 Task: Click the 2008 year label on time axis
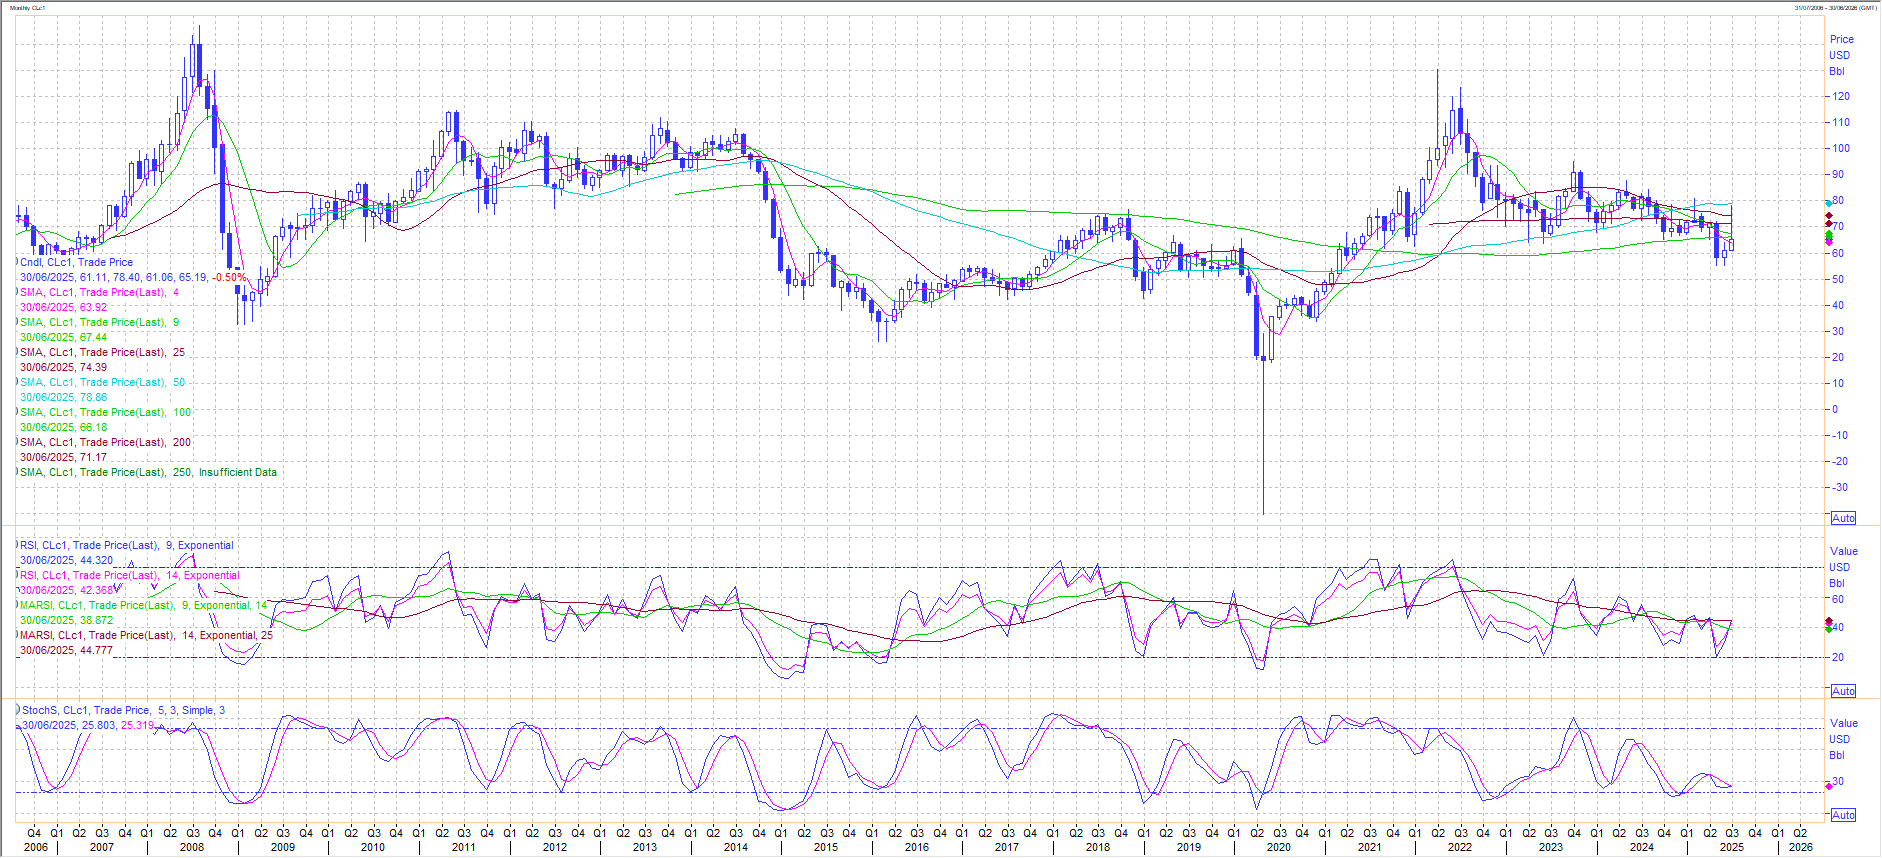coord(192,847)
